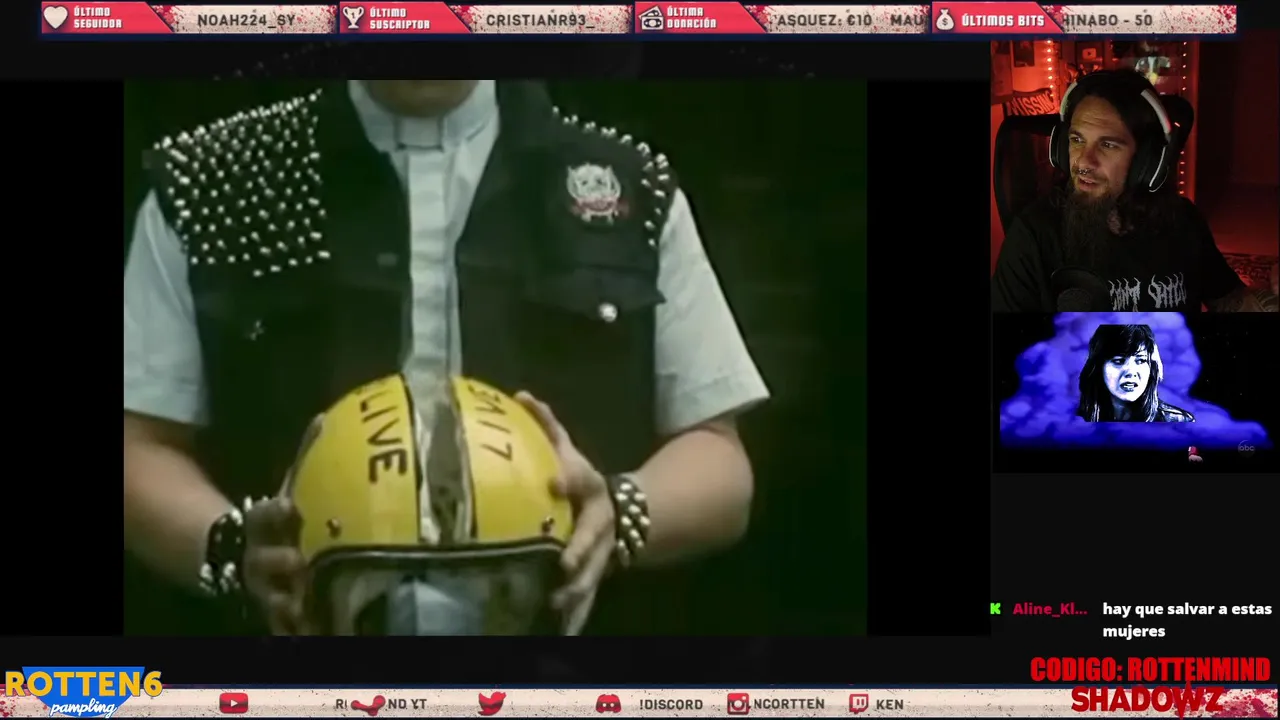Click the Twitch icon in bottom bar
Screen dimensions: 1280x720
(x=859, y=704)
